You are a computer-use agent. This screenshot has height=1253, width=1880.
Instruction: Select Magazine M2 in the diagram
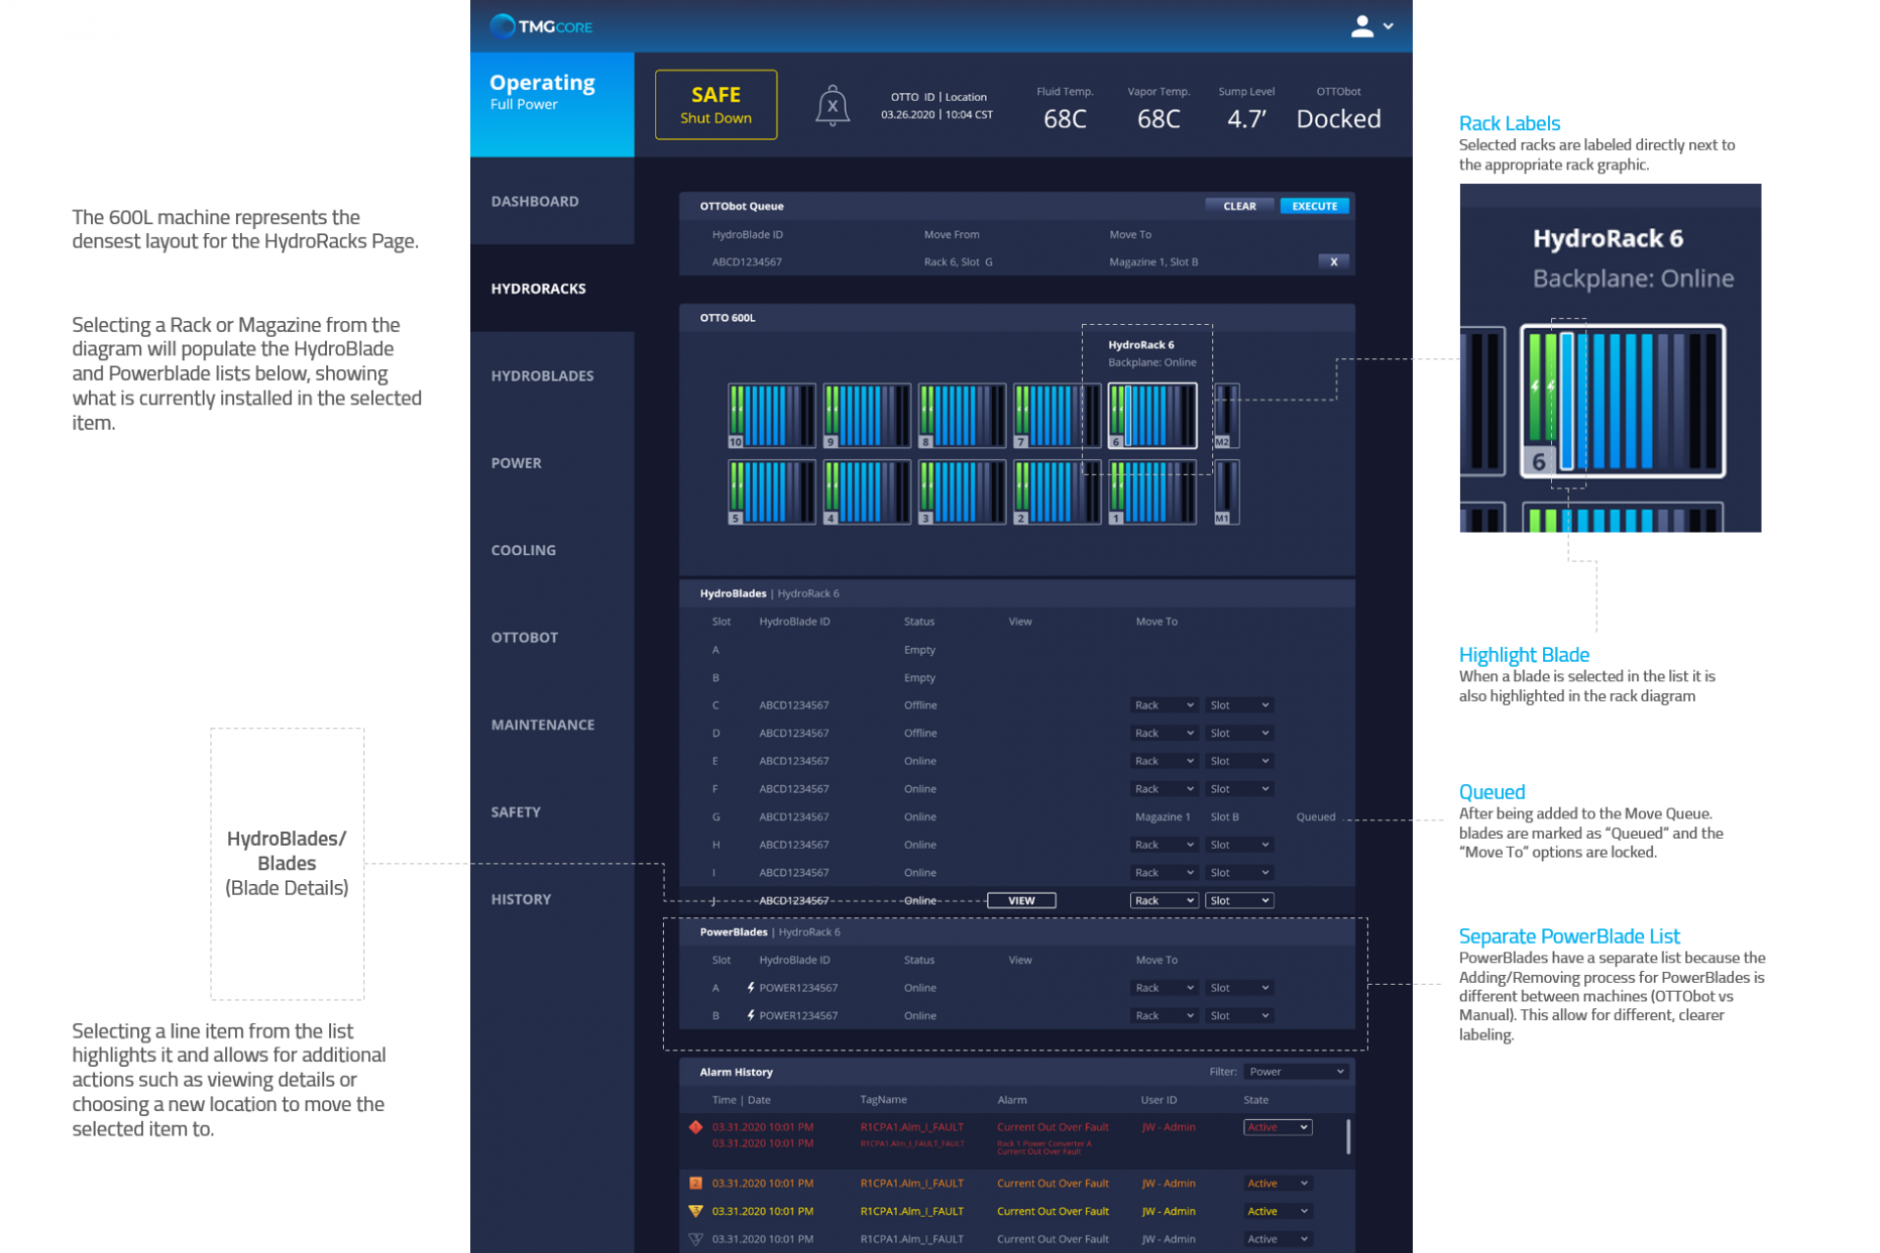tap(1226, 415)
